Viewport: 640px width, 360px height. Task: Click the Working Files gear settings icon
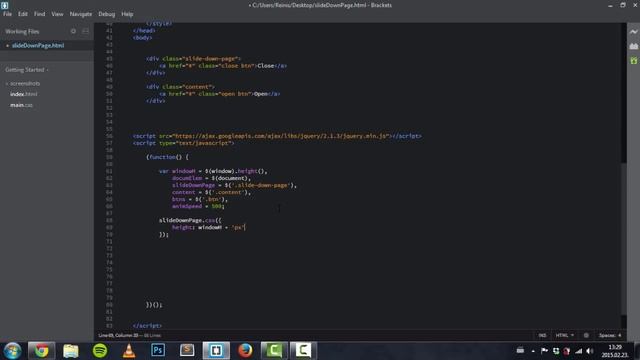pyautogui.click(x=73, y=31)
